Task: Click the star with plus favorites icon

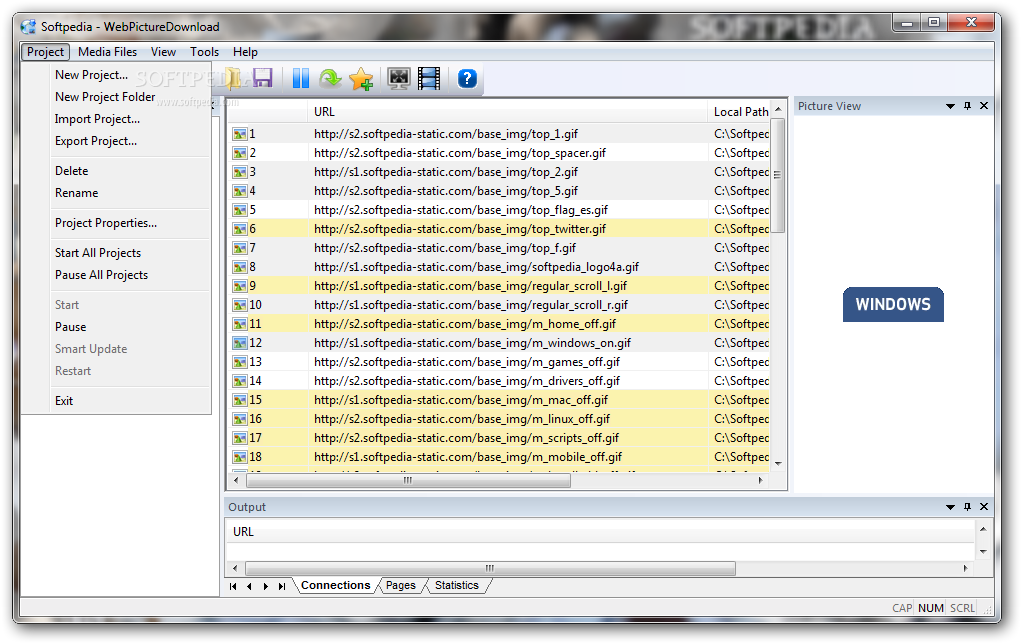Action: (x=361, y=79)
